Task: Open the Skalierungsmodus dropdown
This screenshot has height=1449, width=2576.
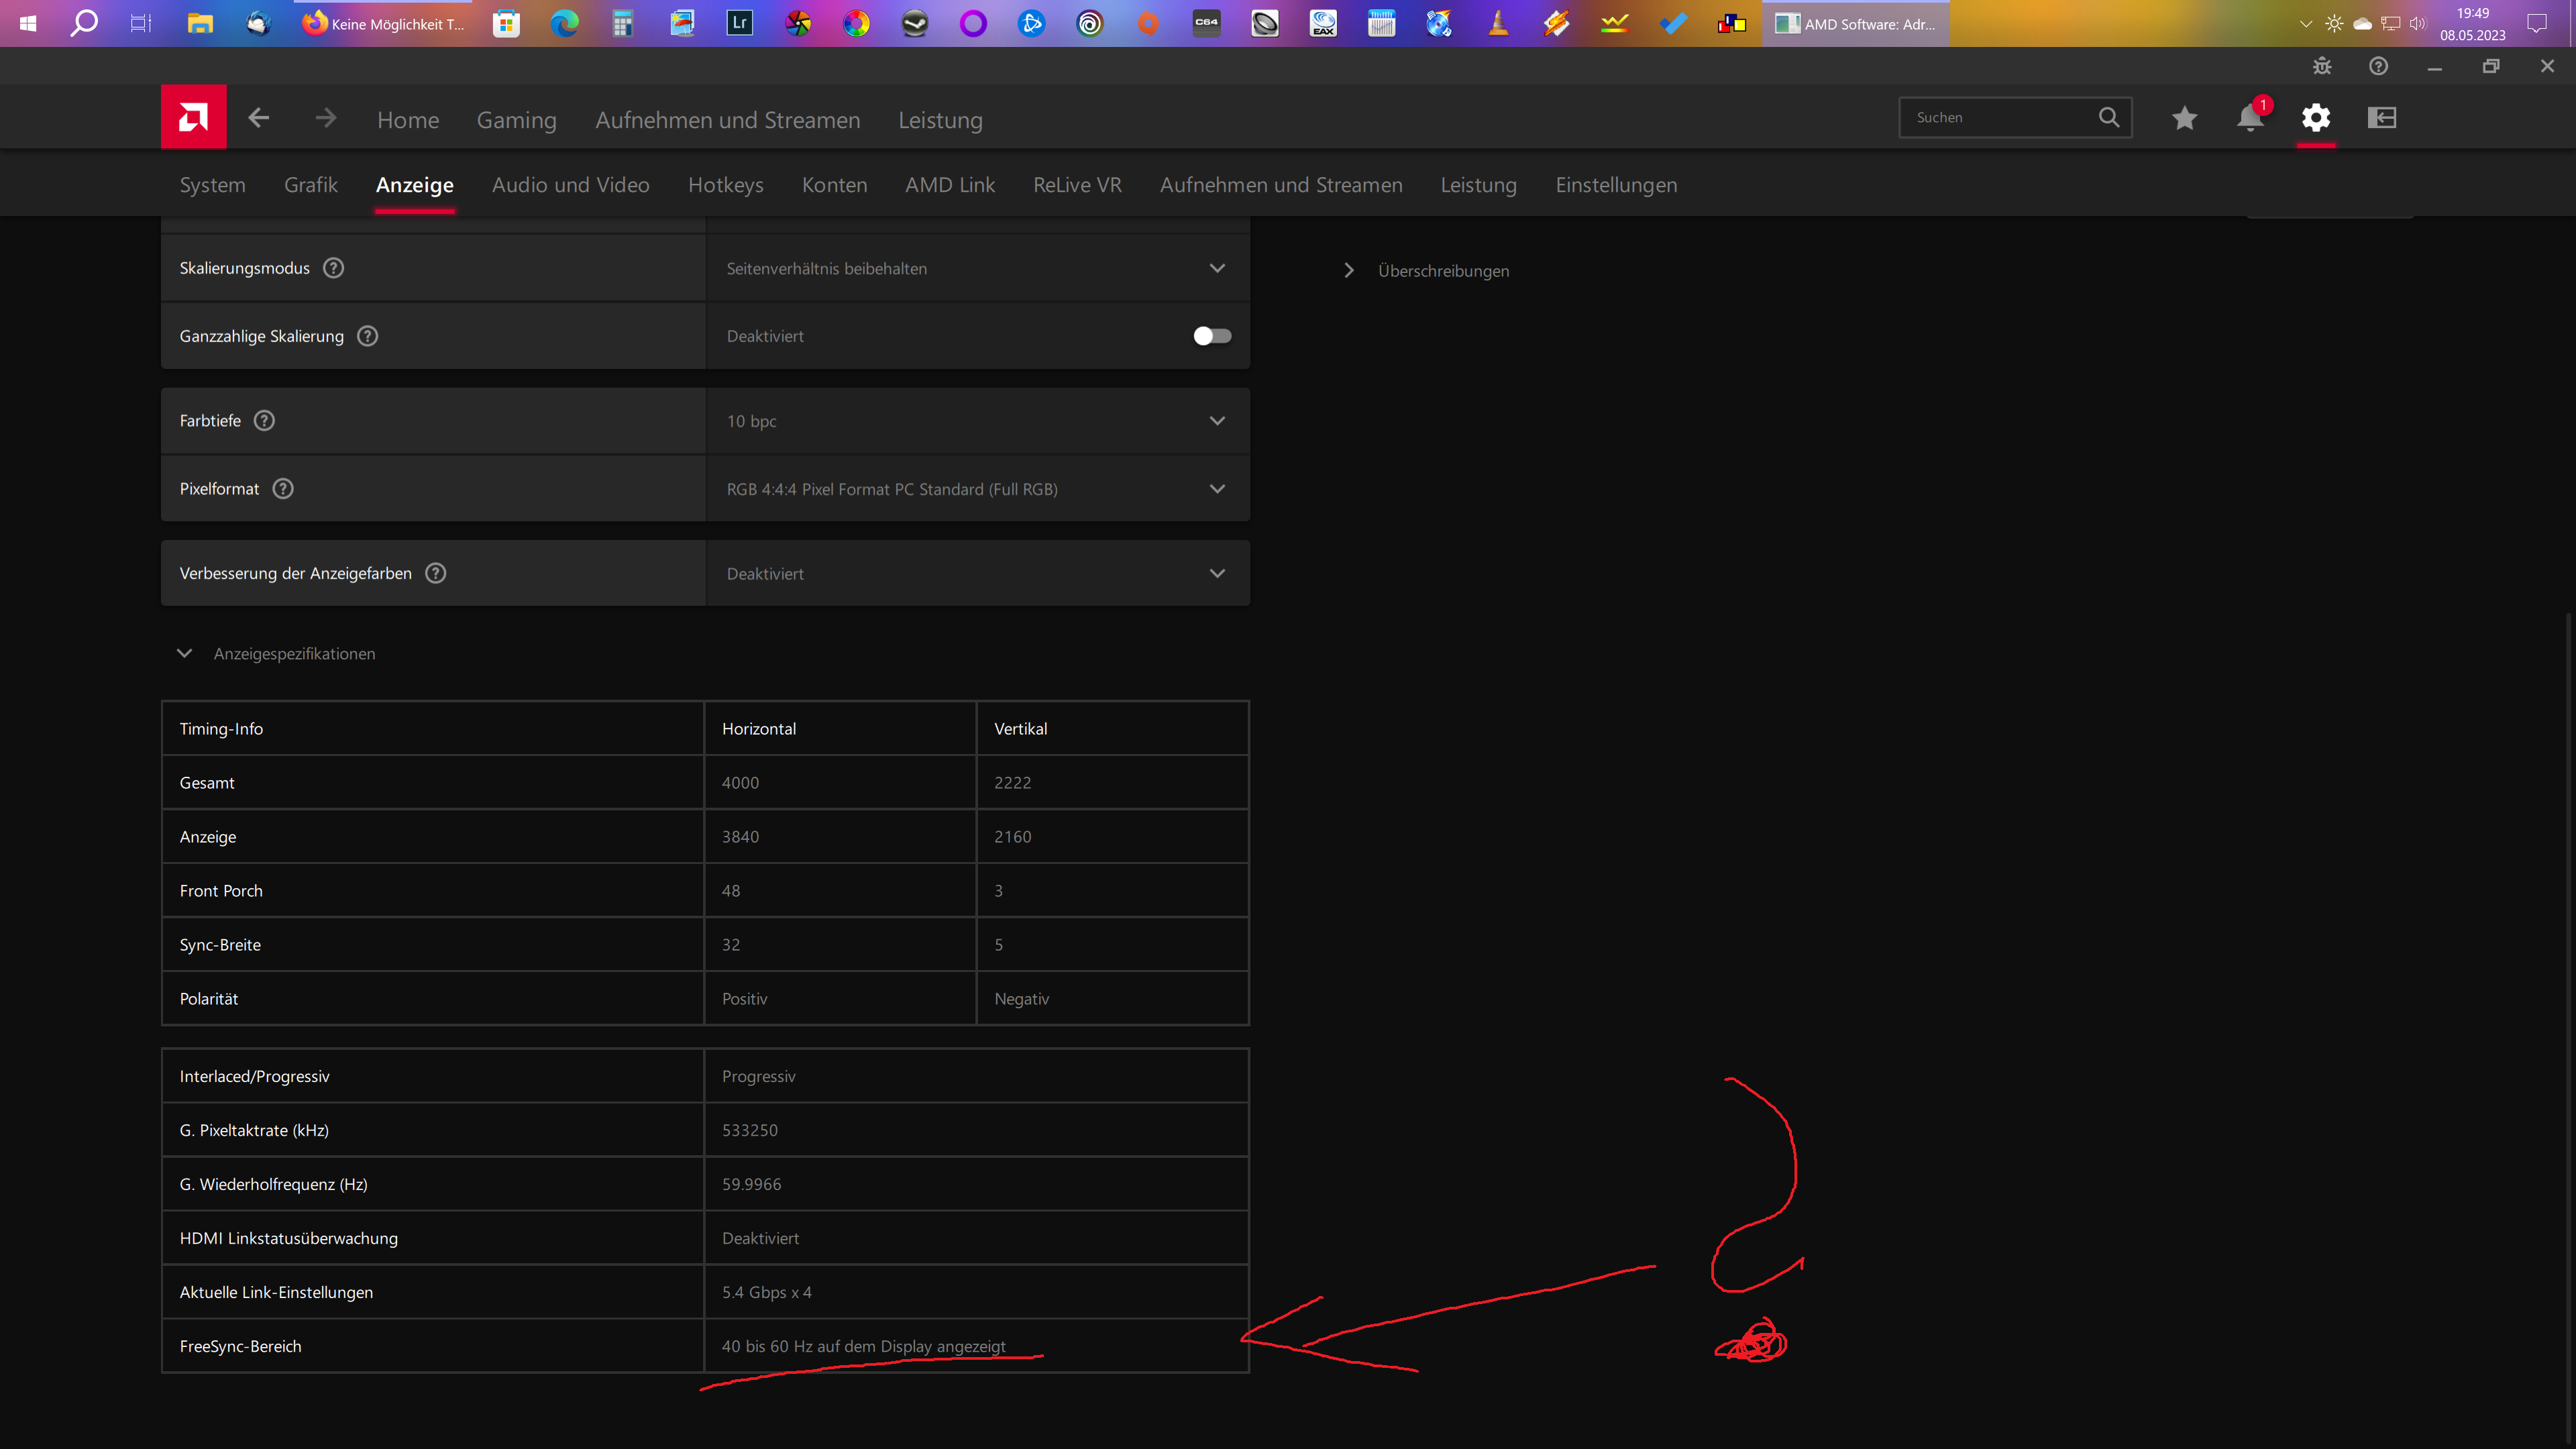Action: coord(1217,268)
